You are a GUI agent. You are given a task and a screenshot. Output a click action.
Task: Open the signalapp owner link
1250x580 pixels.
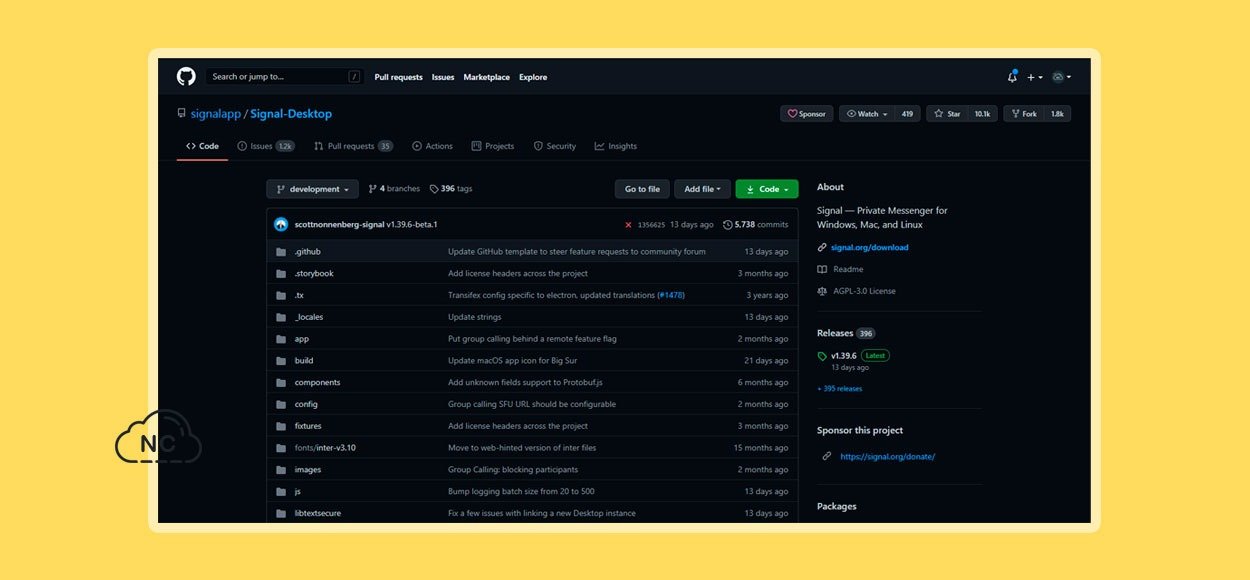(x=216, y=114)
